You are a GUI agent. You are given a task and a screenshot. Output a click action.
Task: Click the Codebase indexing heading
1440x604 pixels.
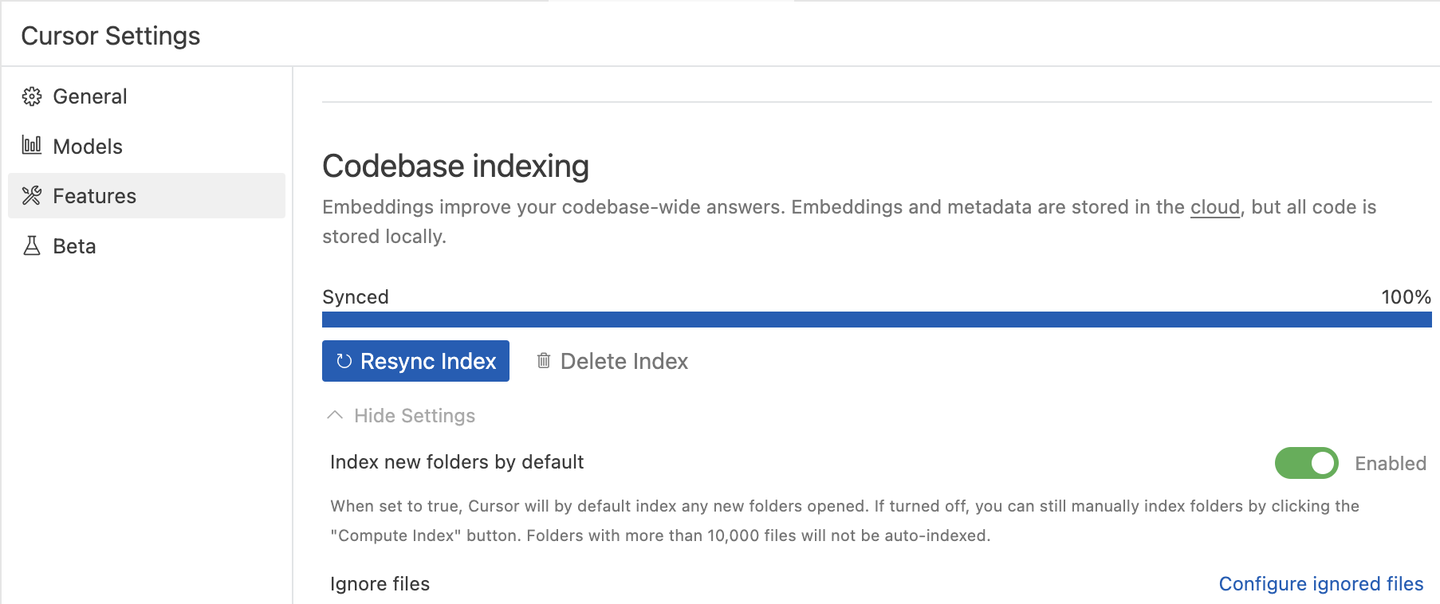pyautogui.click(x=456, y=166)
